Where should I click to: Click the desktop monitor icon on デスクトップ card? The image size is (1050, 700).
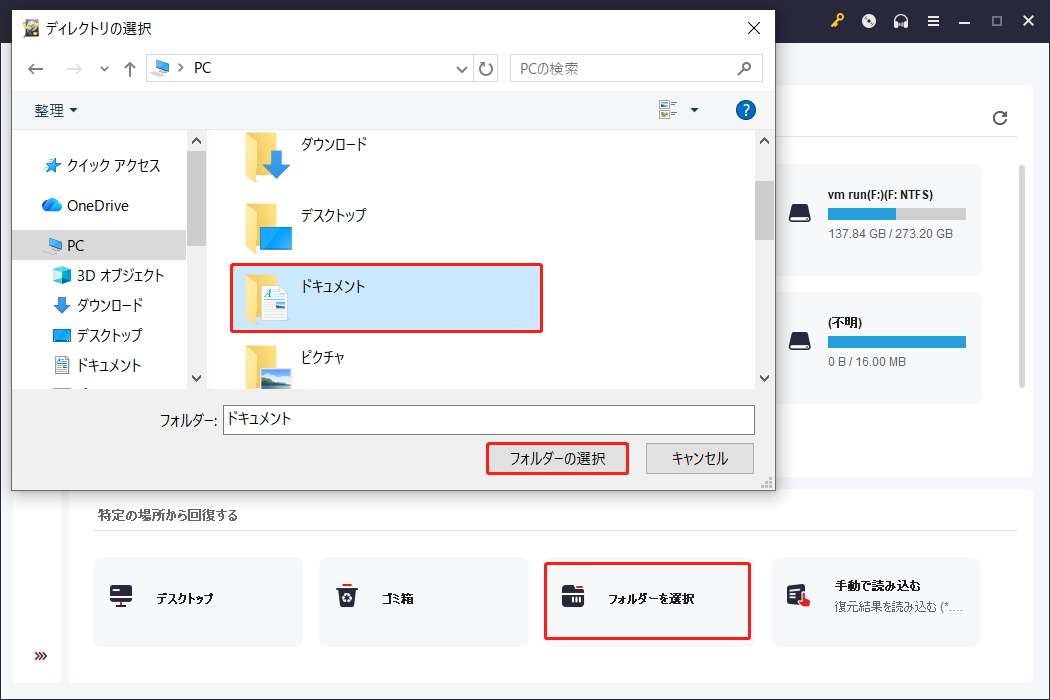point(121,596)
